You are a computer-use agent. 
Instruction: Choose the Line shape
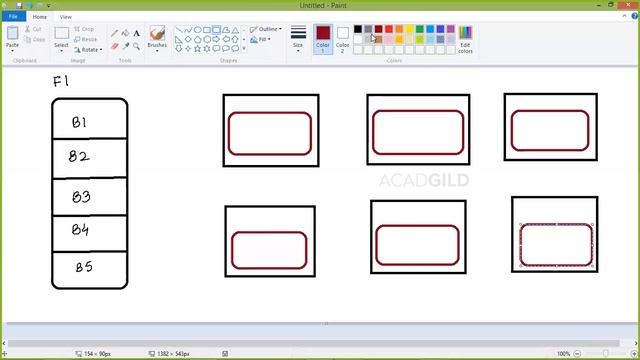click(179, 30)
